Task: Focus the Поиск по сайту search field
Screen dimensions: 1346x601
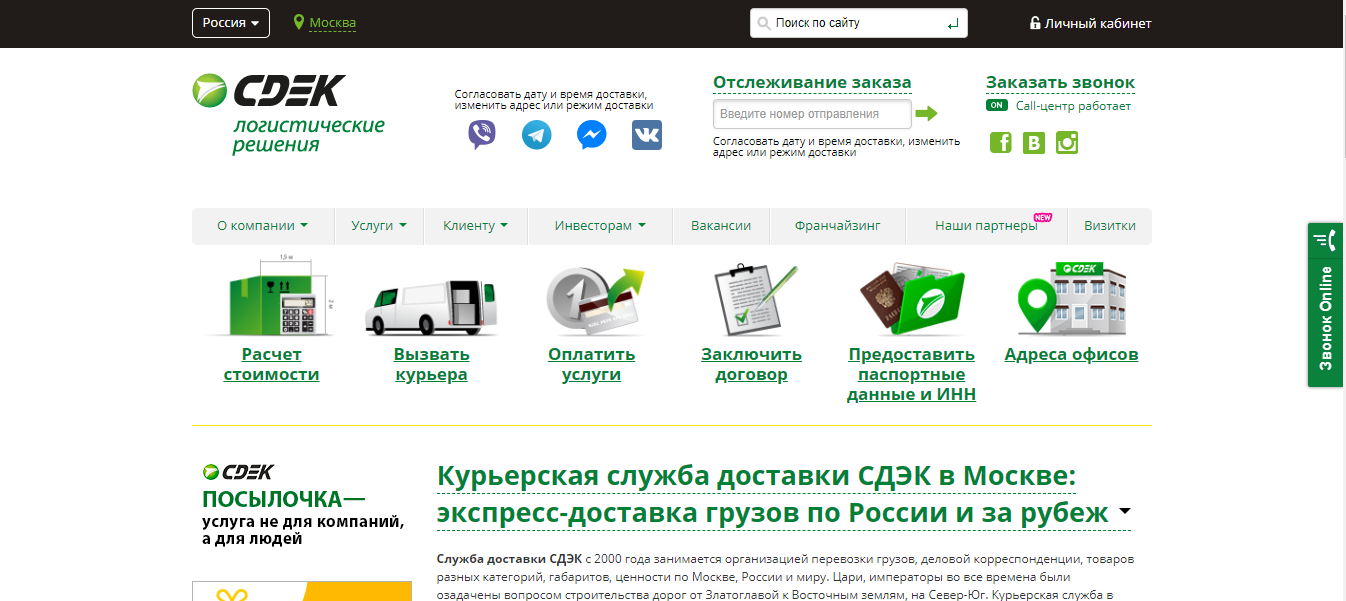Action: (859, 23)
